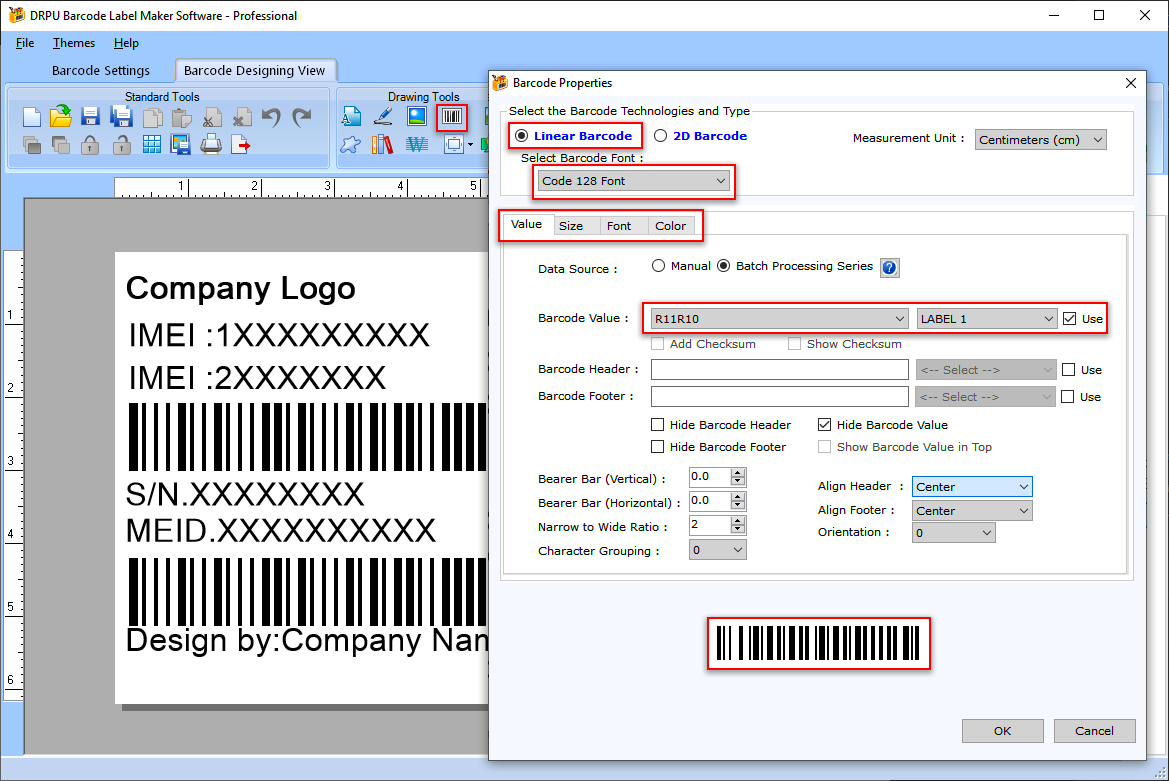
Task: Increase Bearer Bar (Vertical) value
Action: pos(738,472)
